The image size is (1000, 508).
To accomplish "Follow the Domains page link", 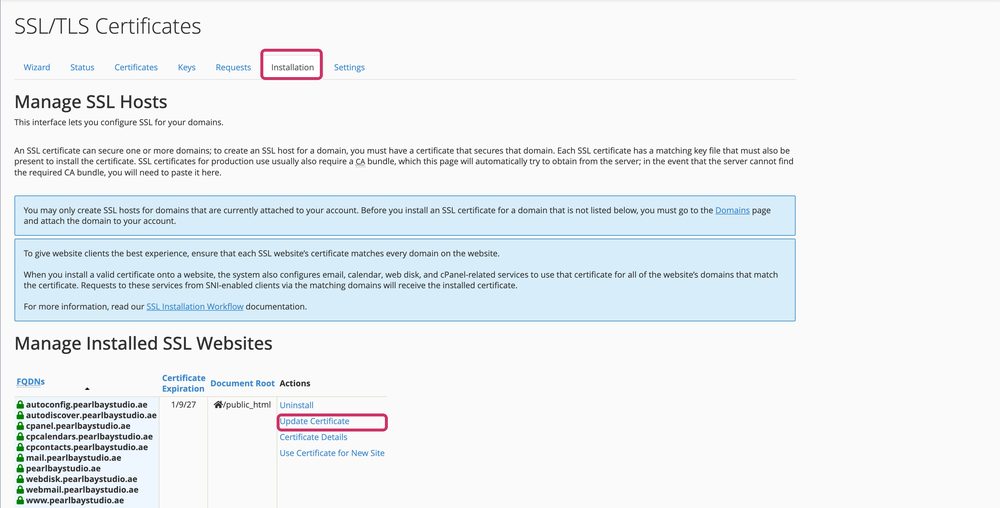I will click(x=732, y=210).
